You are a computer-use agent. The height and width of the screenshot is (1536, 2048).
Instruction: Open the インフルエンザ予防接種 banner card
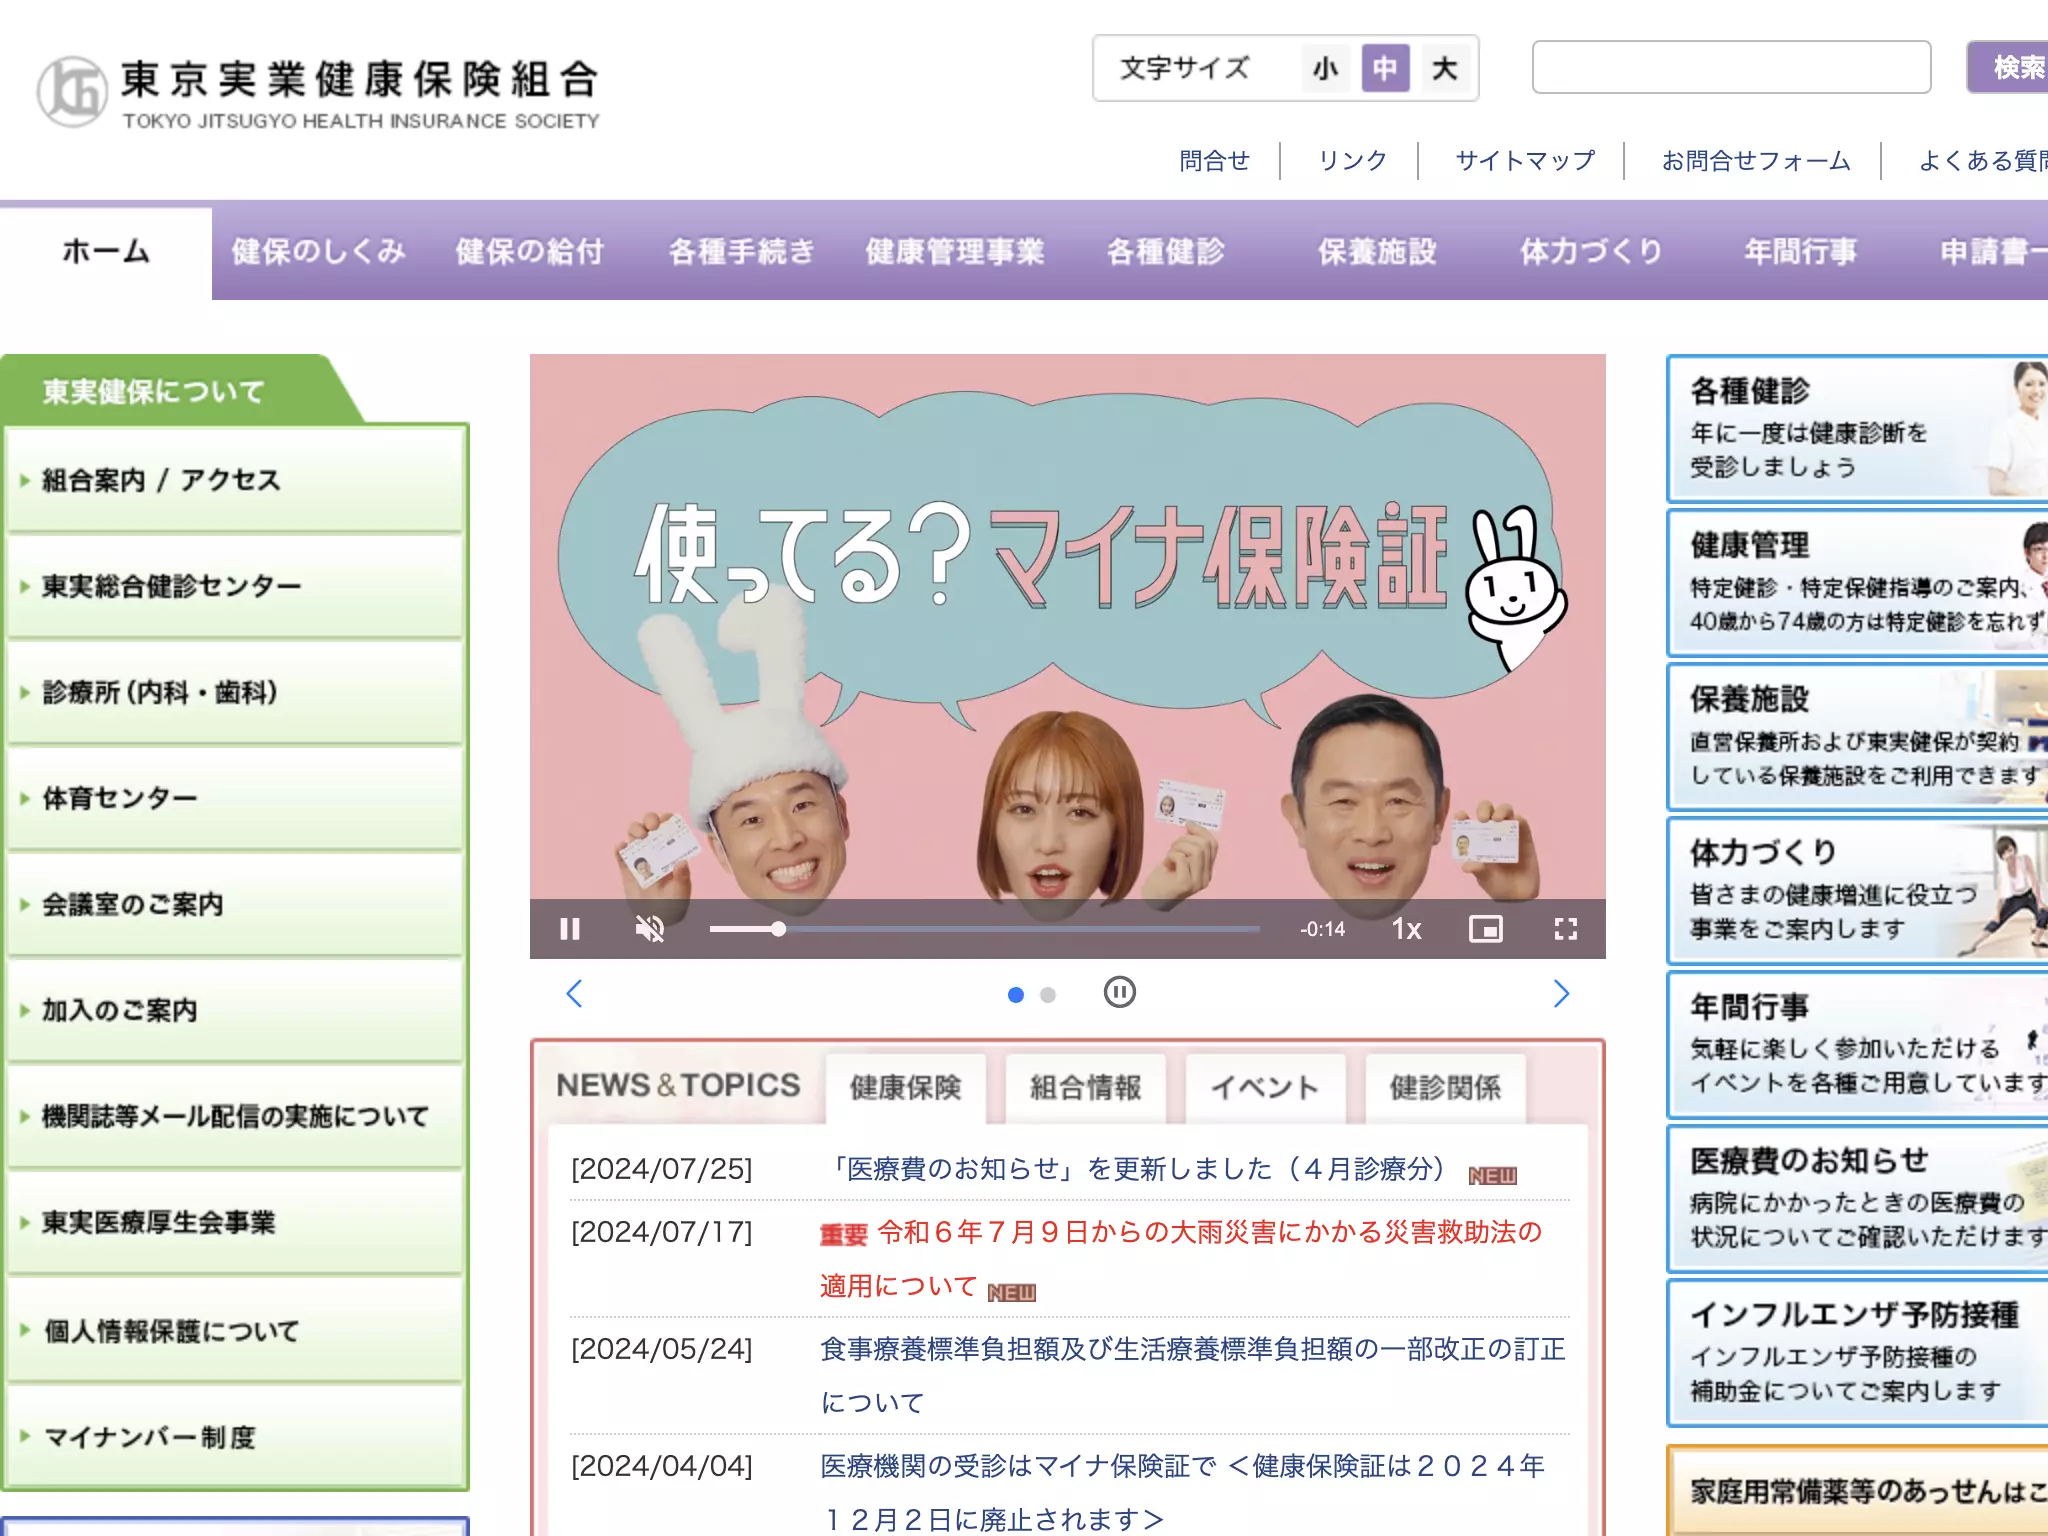pyautogui.click(x=1857, y=1352)
